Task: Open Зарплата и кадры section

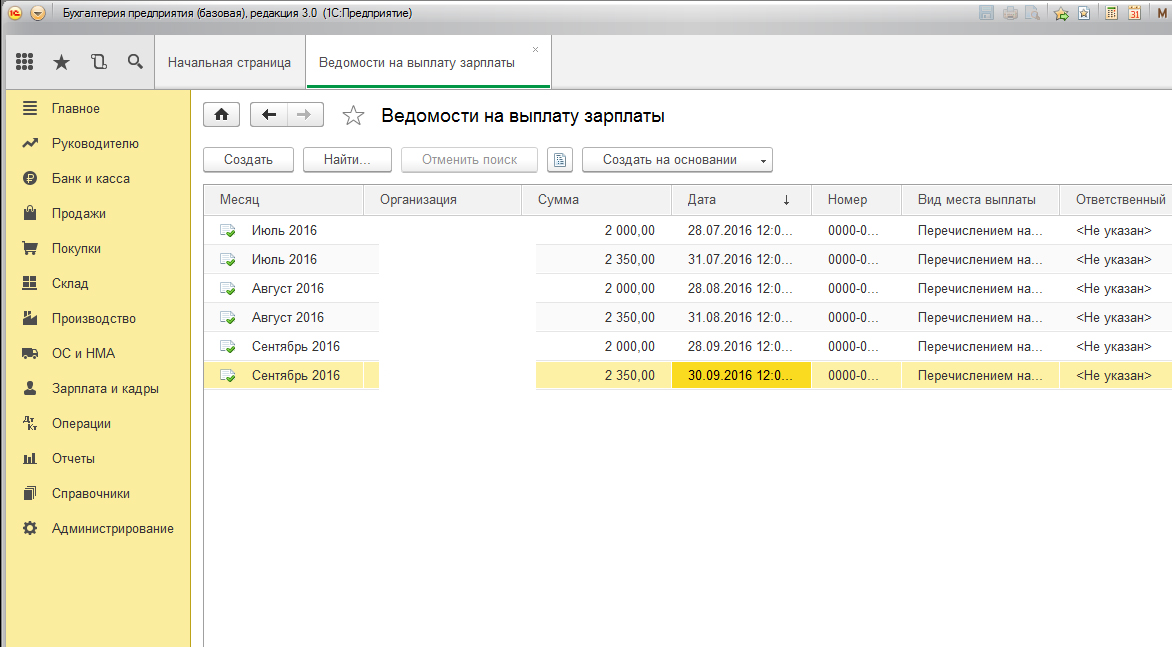Action: 105,389
